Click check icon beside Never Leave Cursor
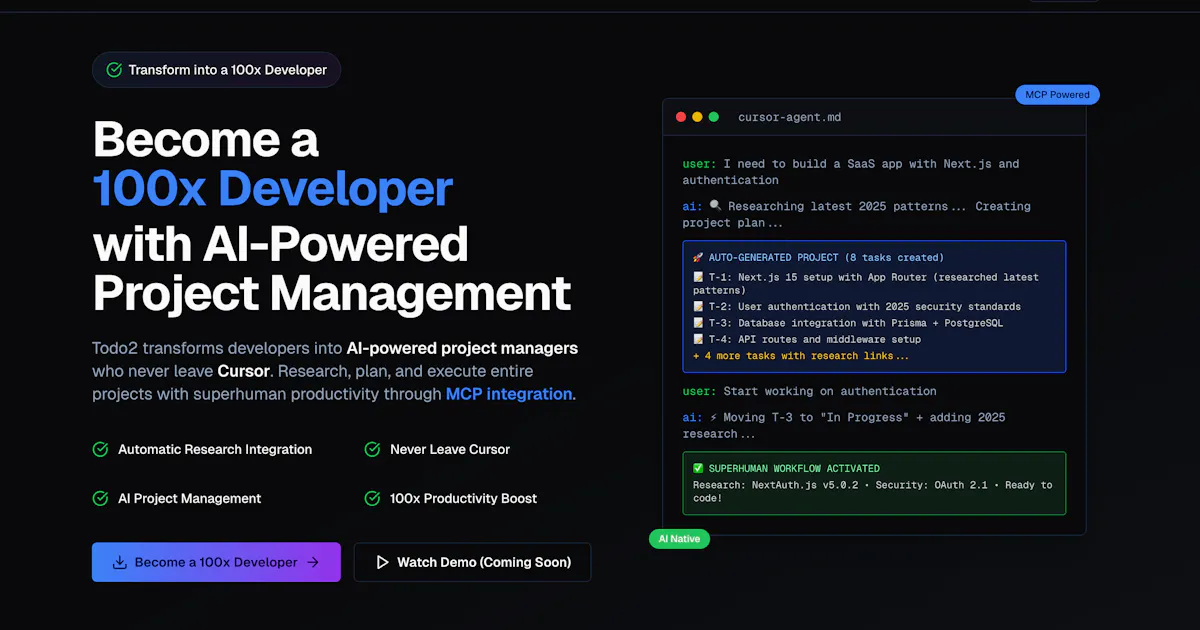 [372, 450]
